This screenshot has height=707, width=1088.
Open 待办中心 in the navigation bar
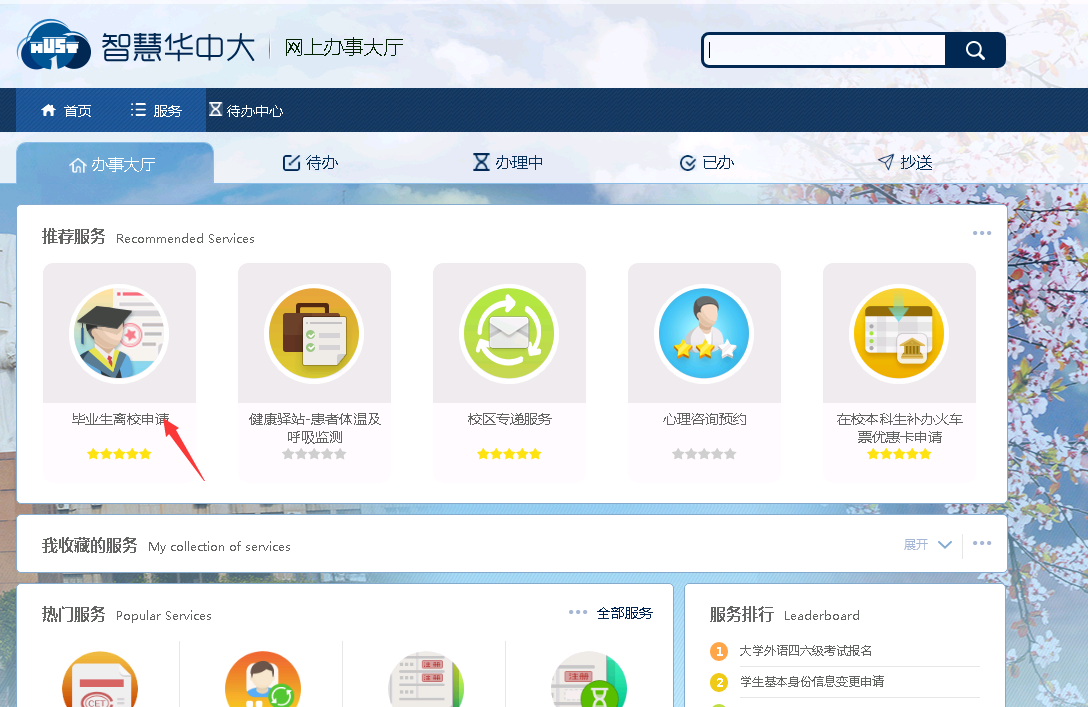(246, 110)
